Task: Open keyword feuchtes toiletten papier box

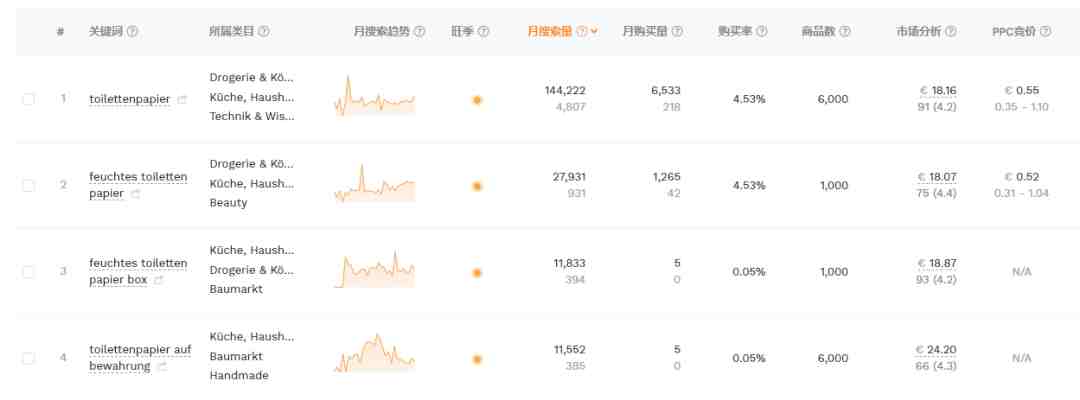Action: pos(138,272)
